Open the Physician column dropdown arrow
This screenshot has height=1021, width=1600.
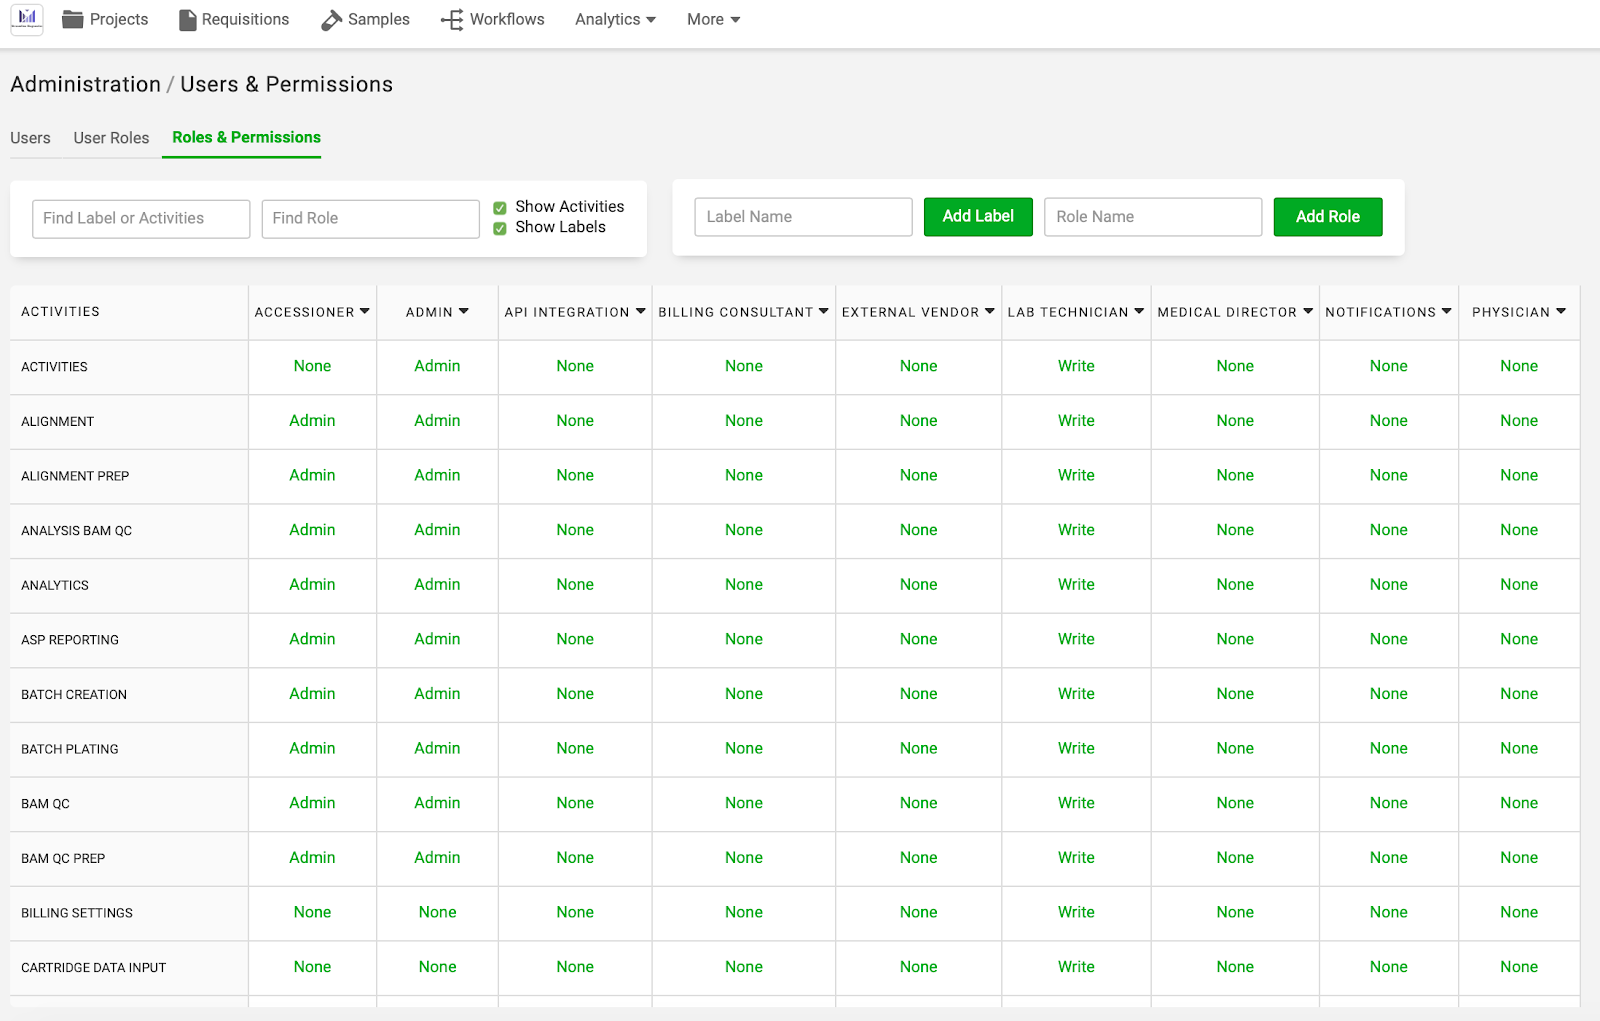tap(1561, 311)
